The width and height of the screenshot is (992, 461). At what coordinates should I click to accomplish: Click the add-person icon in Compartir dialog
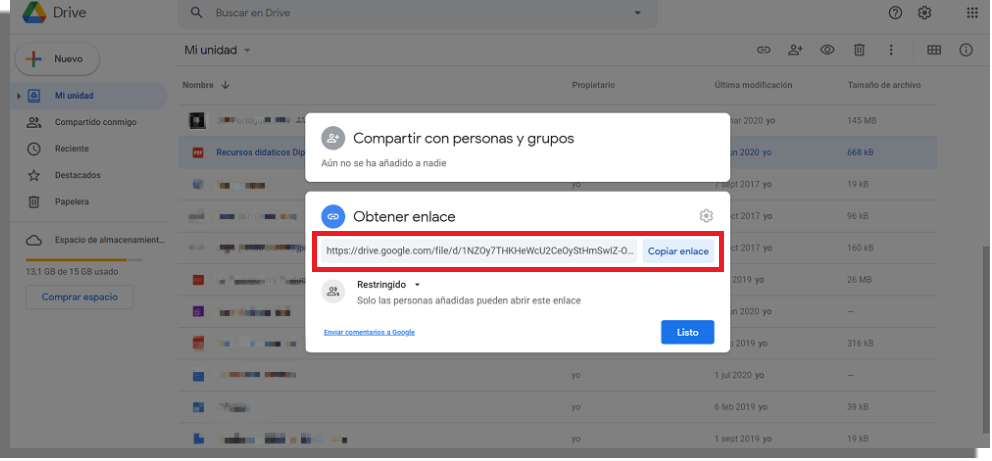click(332, 138)
